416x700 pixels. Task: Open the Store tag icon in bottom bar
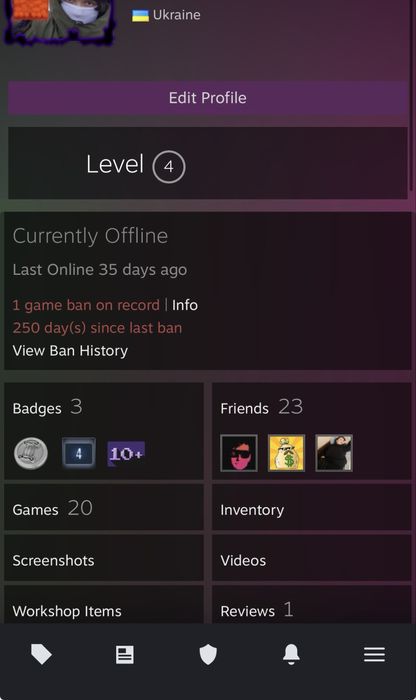(41, 655)
